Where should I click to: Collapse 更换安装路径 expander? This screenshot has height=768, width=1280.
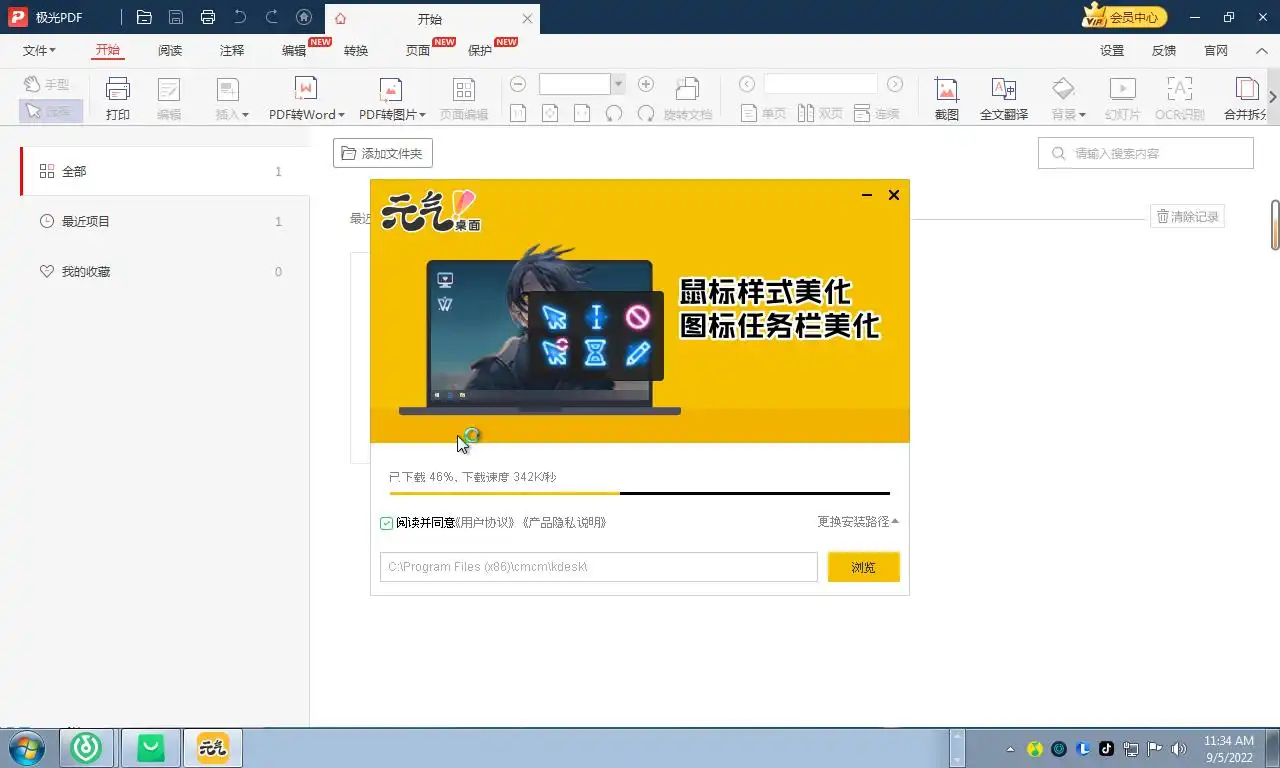pyautogui.click(x=858, y=521)
